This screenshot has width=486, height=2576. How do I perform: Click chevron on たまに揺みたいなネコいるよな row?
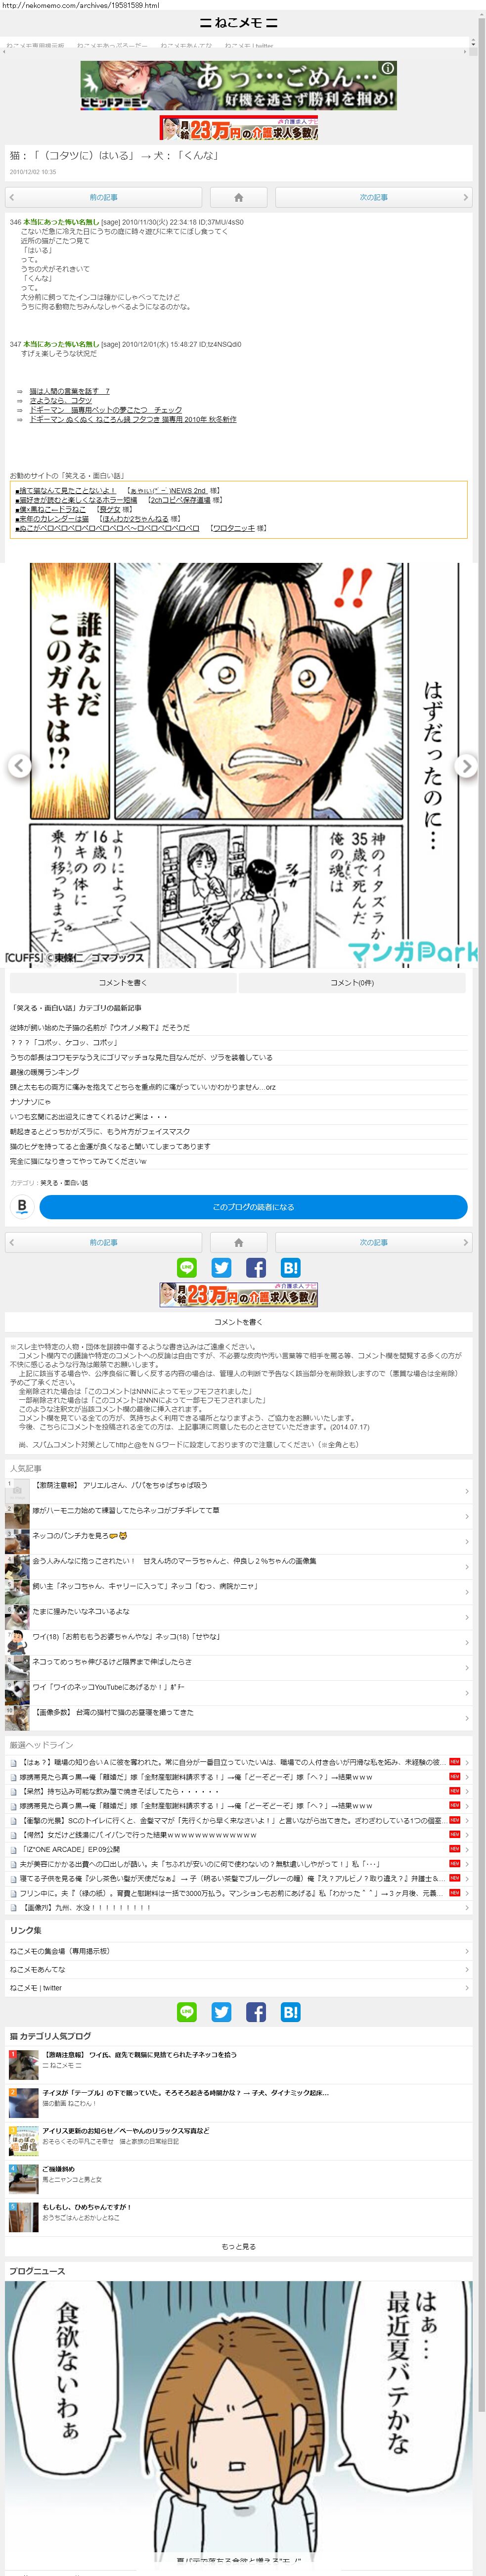point(466,1617)
